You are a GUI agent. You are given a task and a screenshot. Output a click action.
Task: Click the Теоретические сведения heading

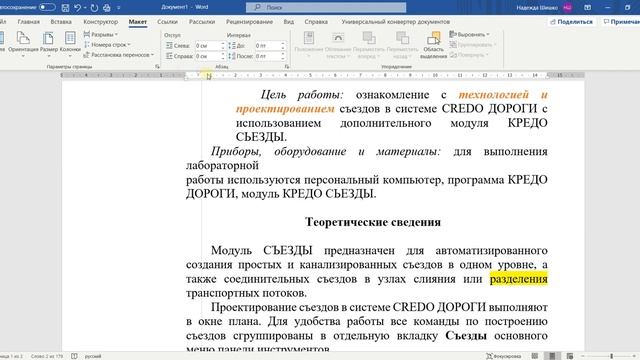click(373, 222)
